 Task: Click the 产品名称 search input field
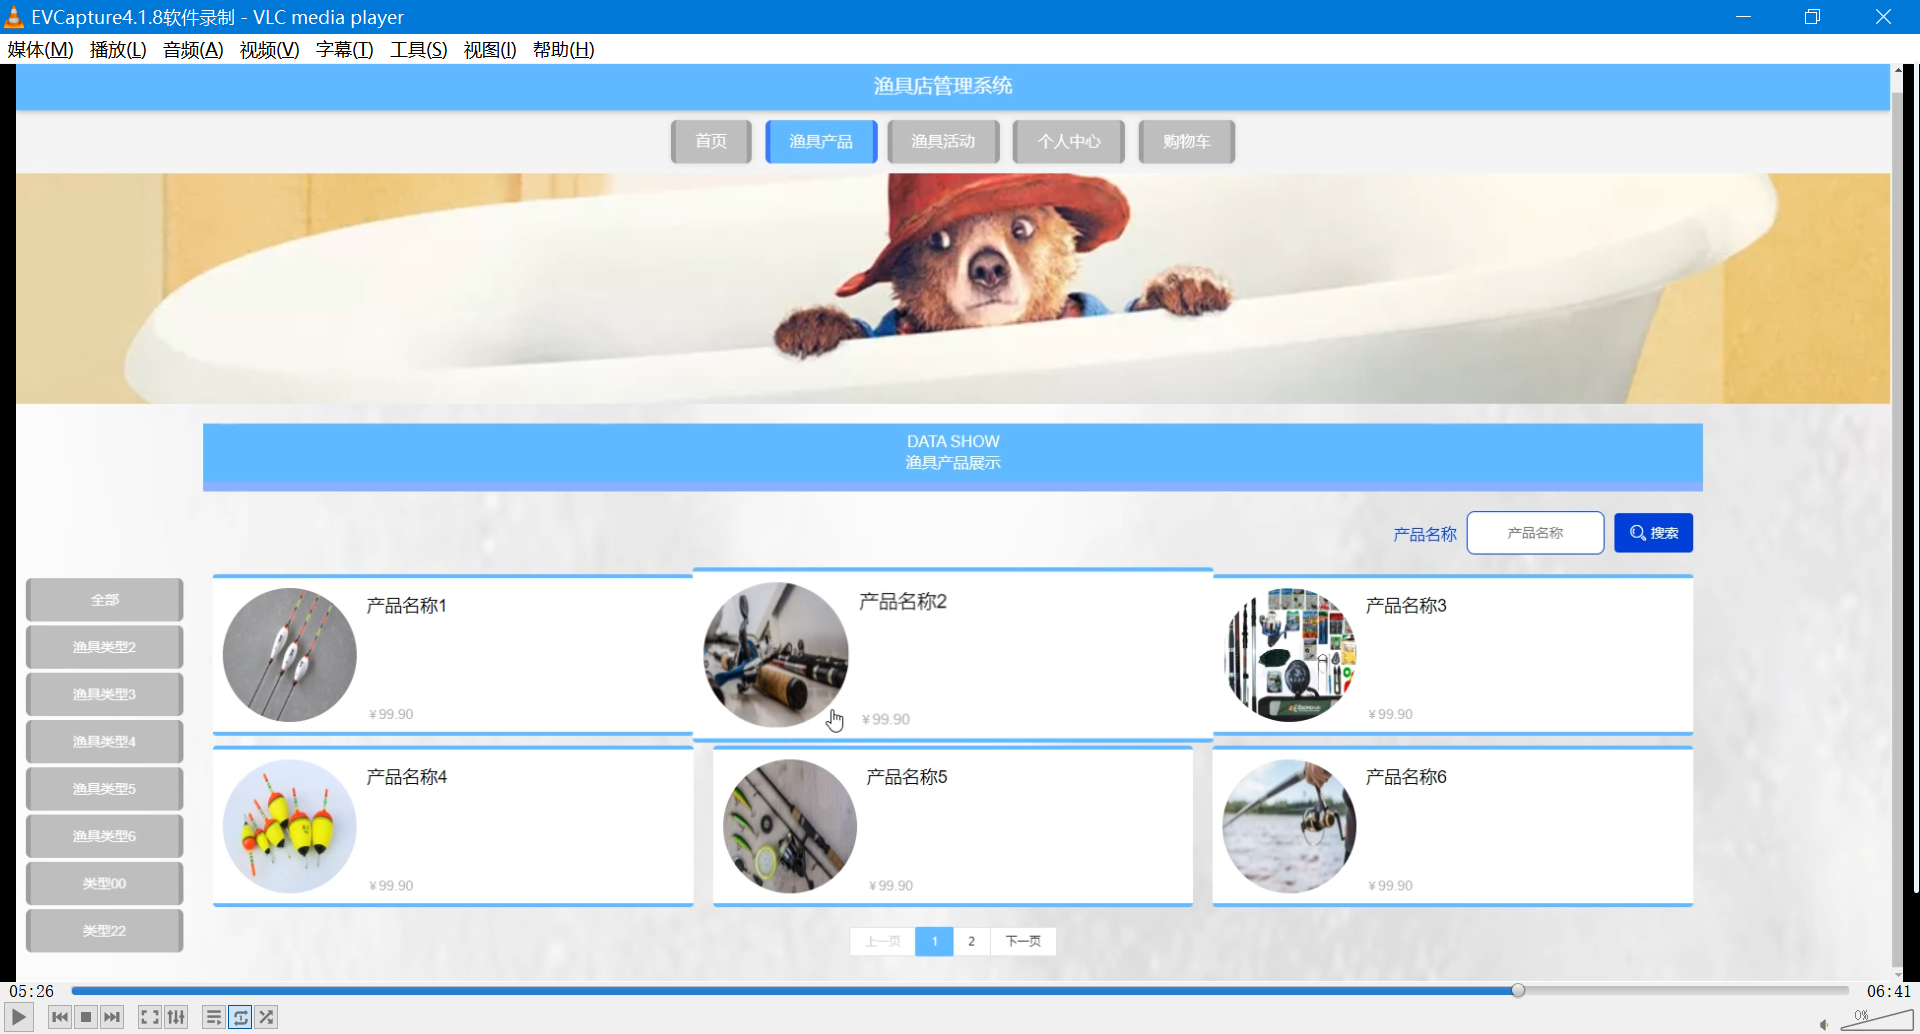[x=1535, y=533]
